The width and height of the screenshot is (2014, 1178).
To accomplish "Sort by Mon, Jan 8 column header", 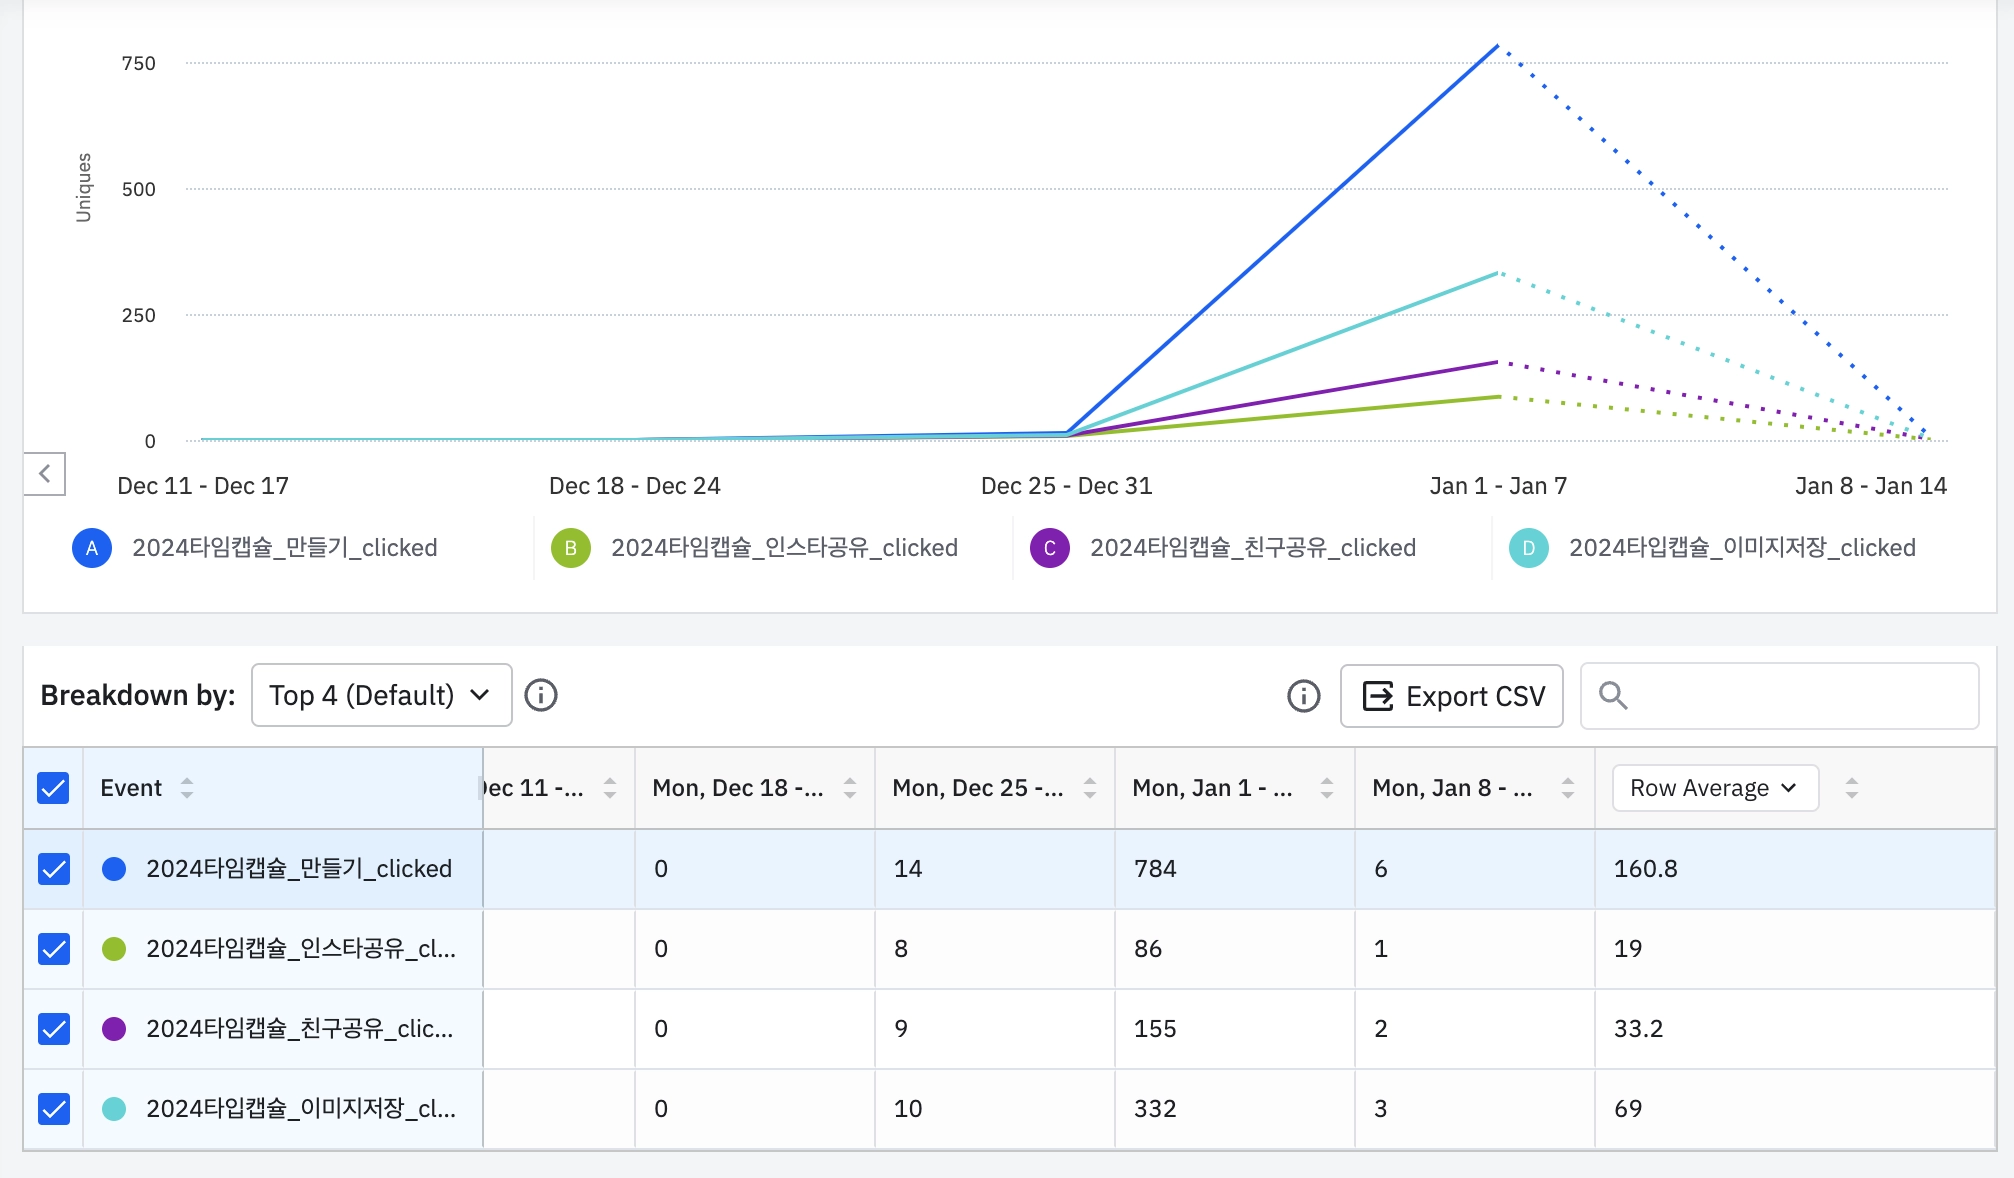I will click(x=1567, y=788).
